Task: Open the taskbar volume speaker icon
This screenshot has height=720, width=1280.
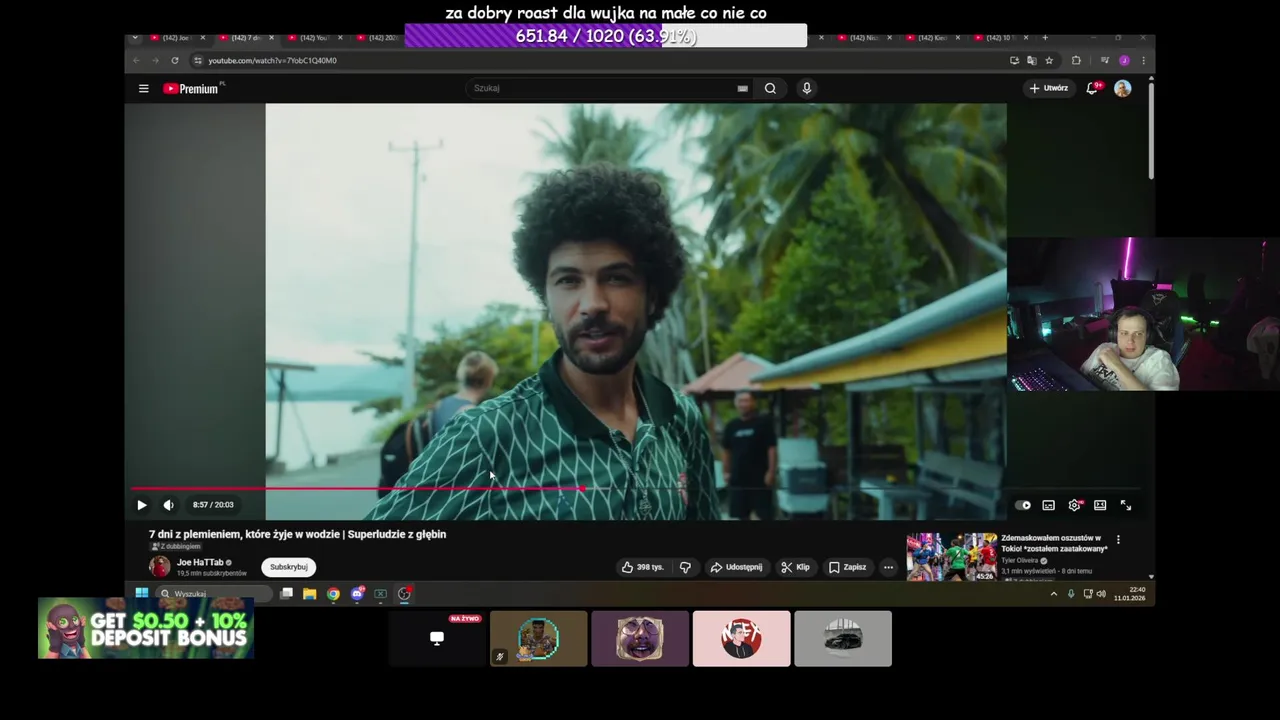Action: pyautogui.click(x=1101, y=593)
